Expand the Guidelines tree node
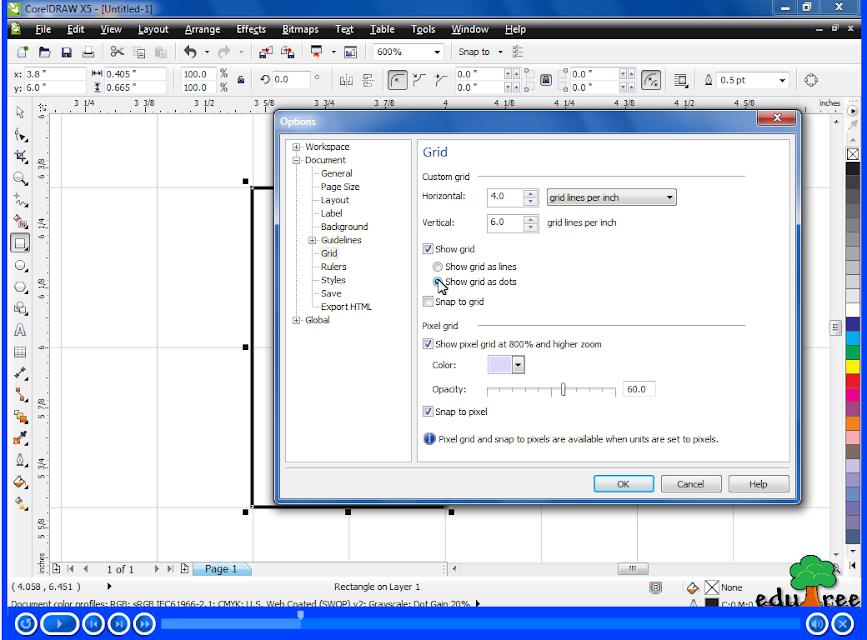The height and width of the screenshot is (640, 867). tap(312, 240)
